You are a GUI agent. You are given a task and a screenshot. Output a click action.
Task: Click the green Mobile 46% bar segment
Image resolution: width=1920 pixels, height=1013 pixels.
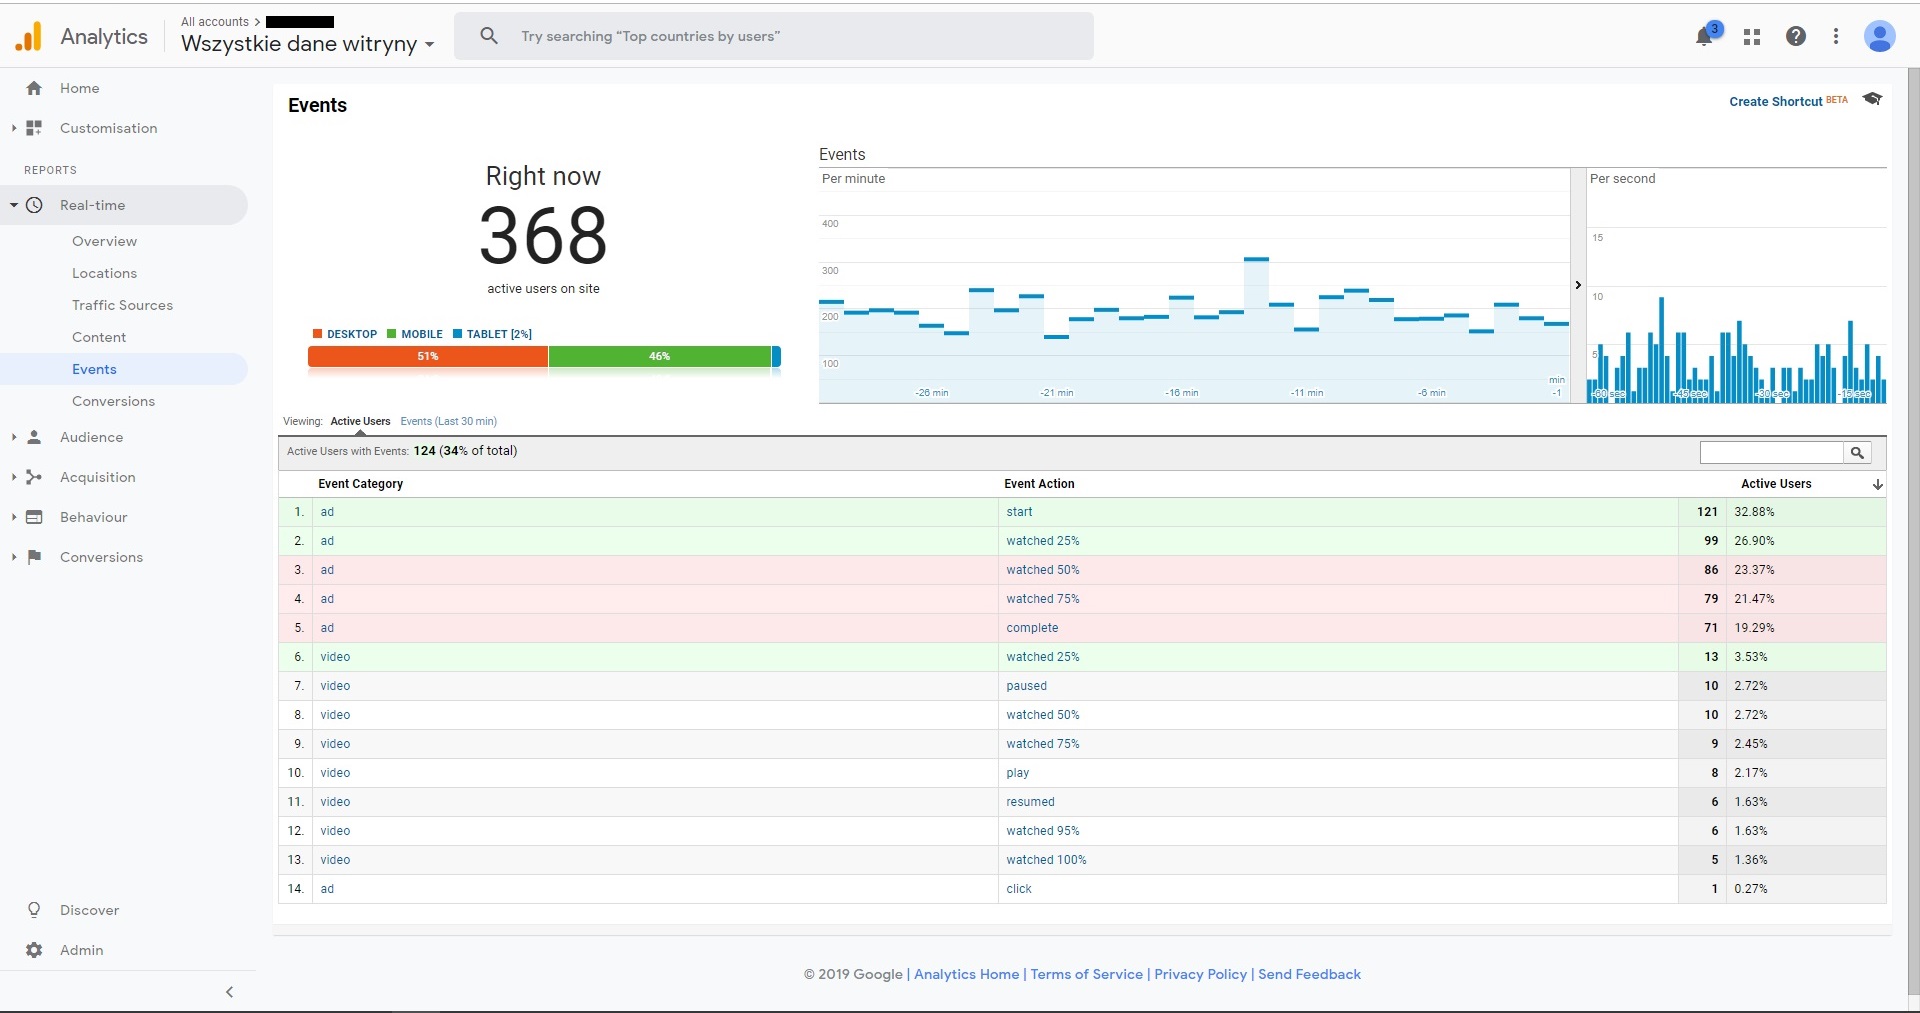point(659,356)
